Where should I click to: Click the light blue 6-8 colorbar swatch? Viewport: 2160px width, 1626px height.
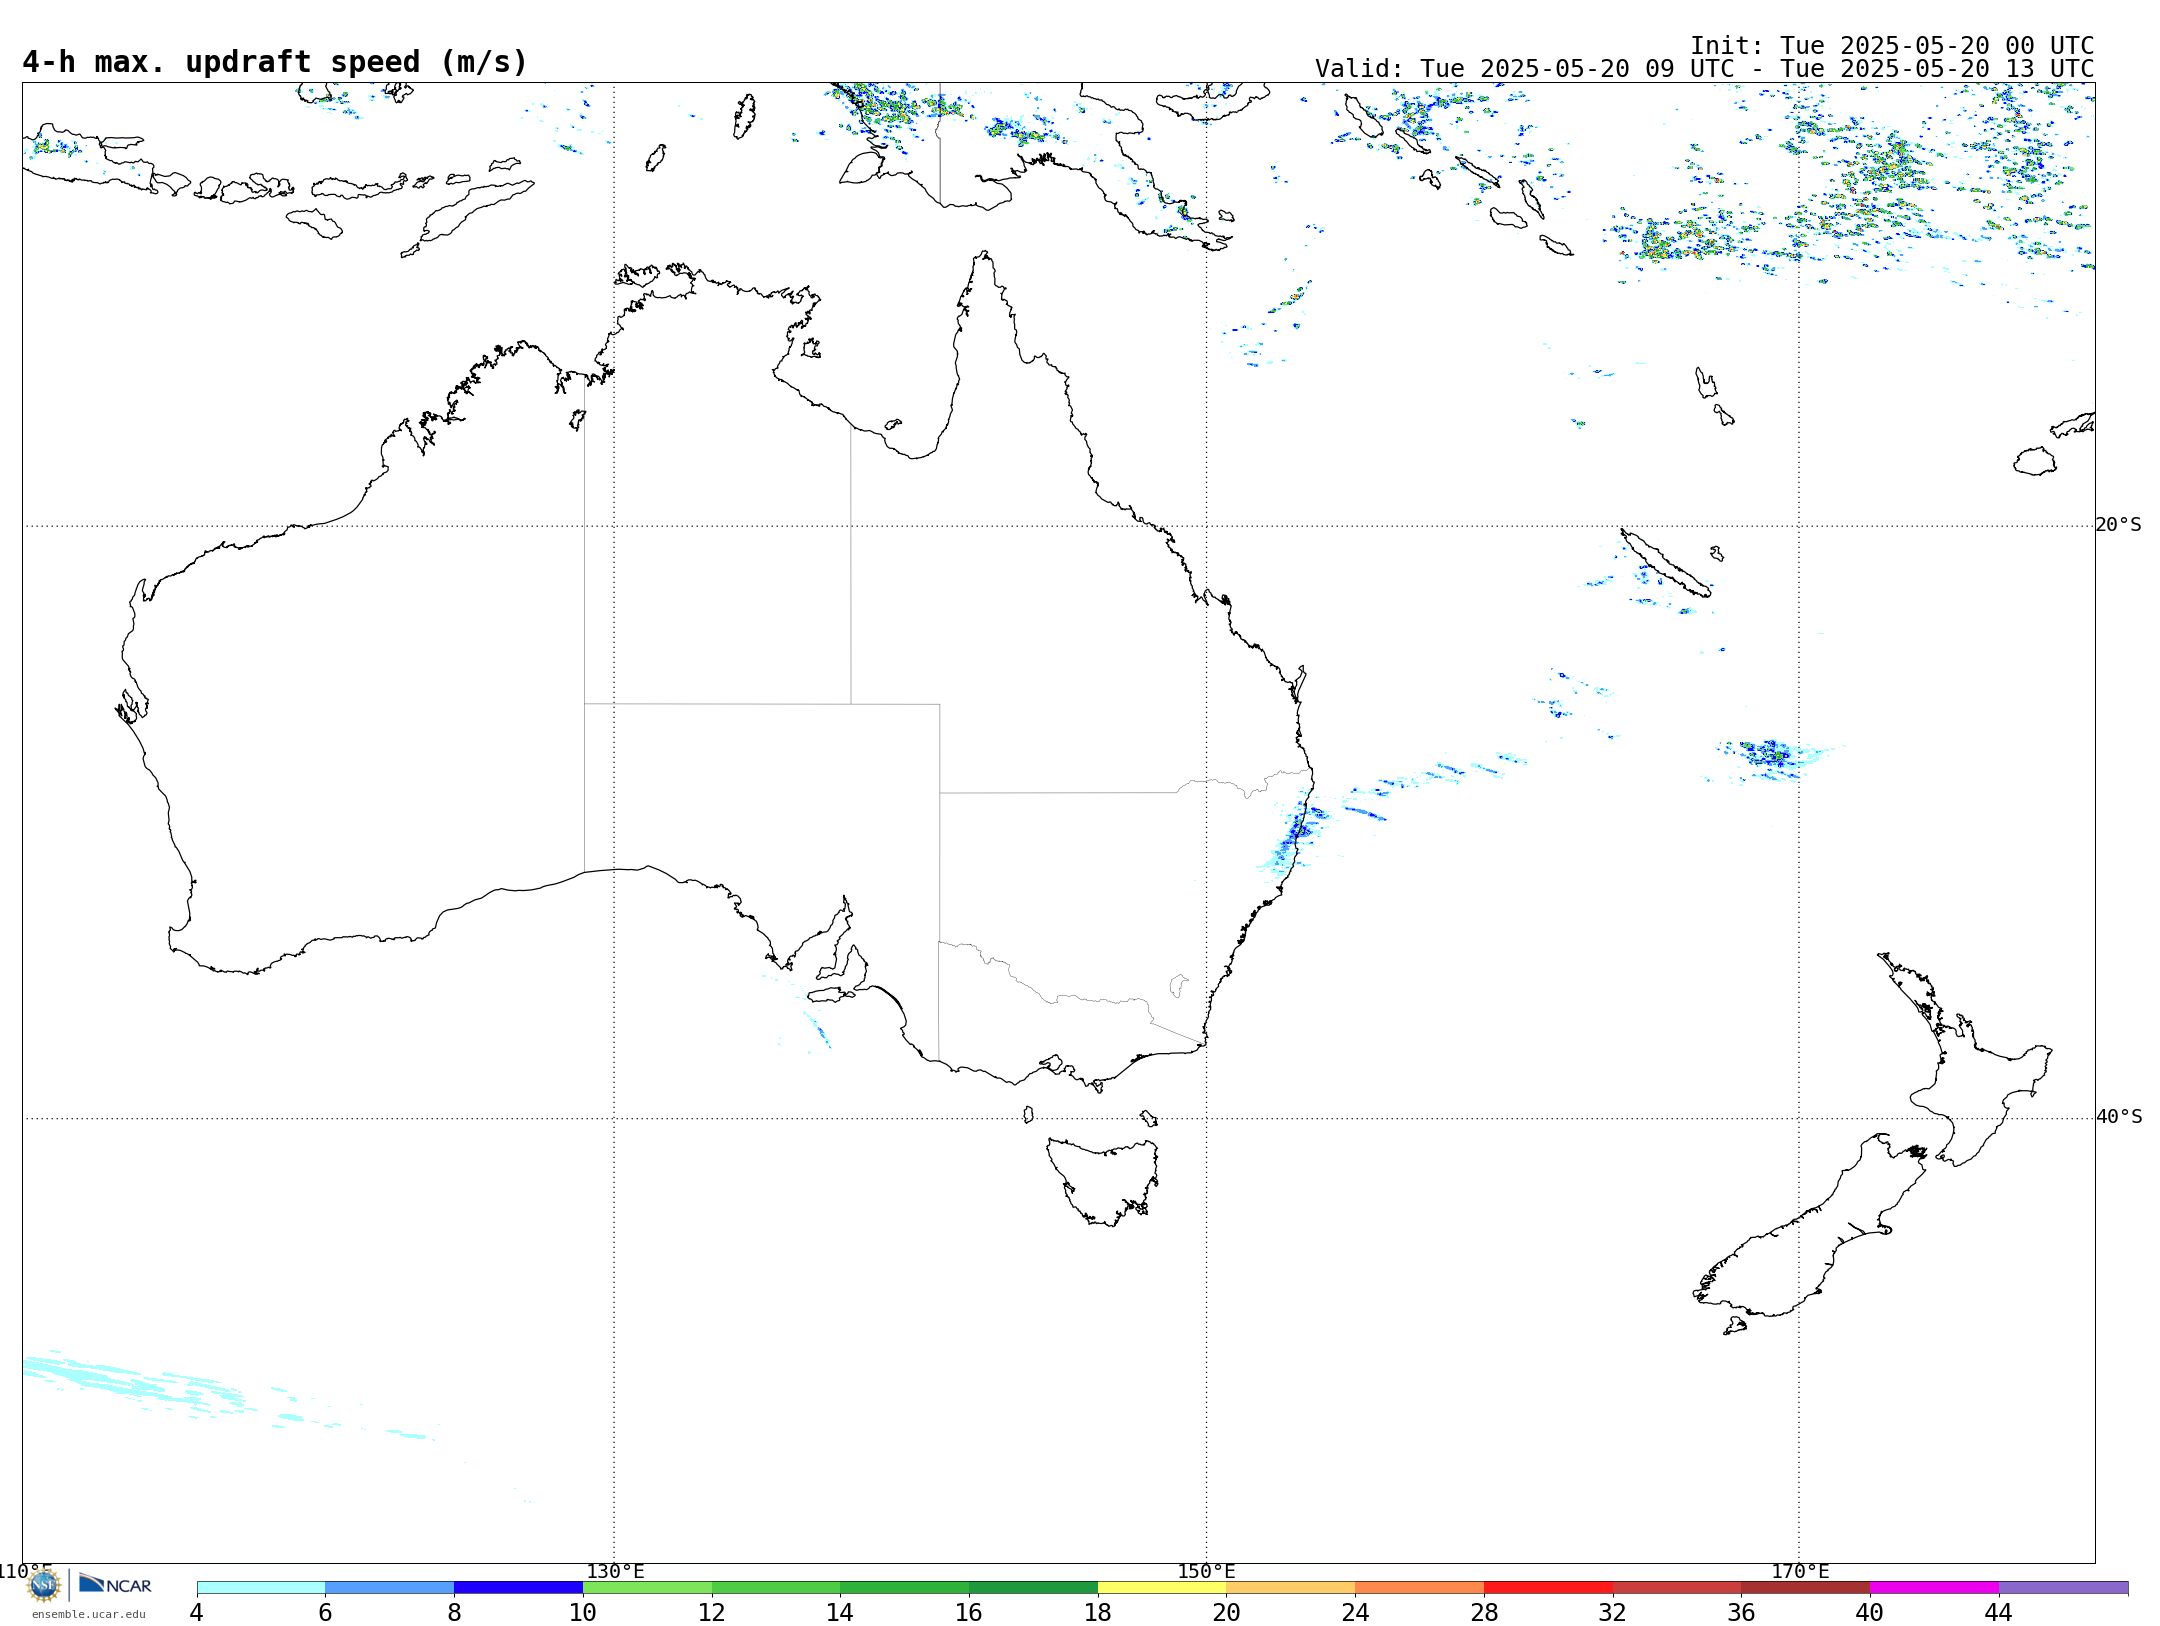click(390, 1588)
